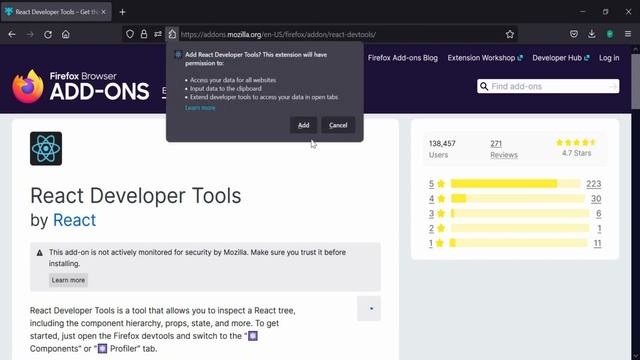Show 1-star reviews via number 1
The image size is (640, 360).
pyautogui.click(x=431, y=243)
